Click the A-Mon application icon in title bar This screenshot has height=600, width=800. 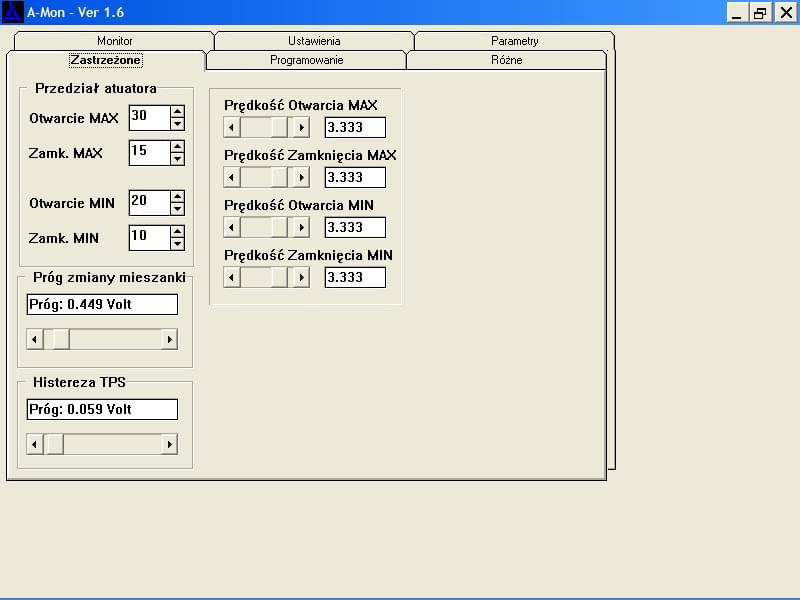coord(13,13)
